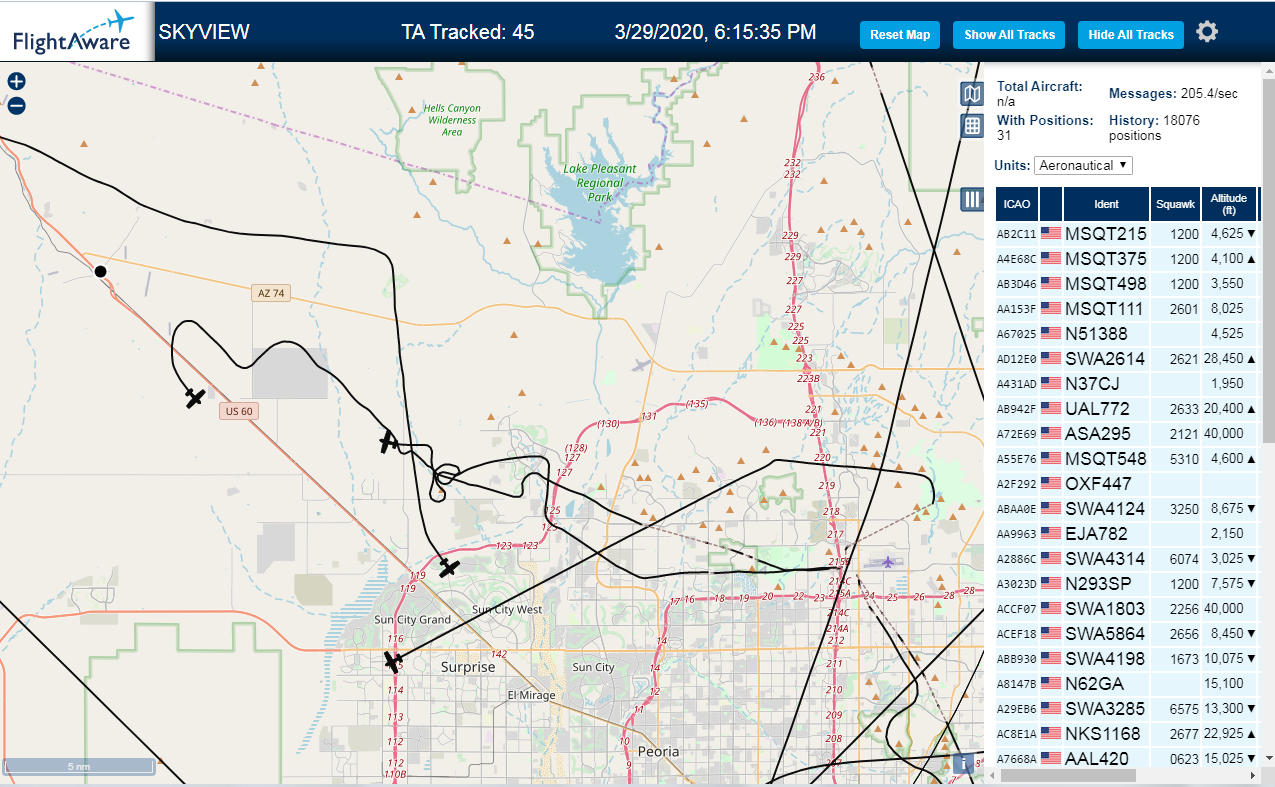1275x787 pixels.
Task: Click squawk value 6074
Action: (1184, 558)
